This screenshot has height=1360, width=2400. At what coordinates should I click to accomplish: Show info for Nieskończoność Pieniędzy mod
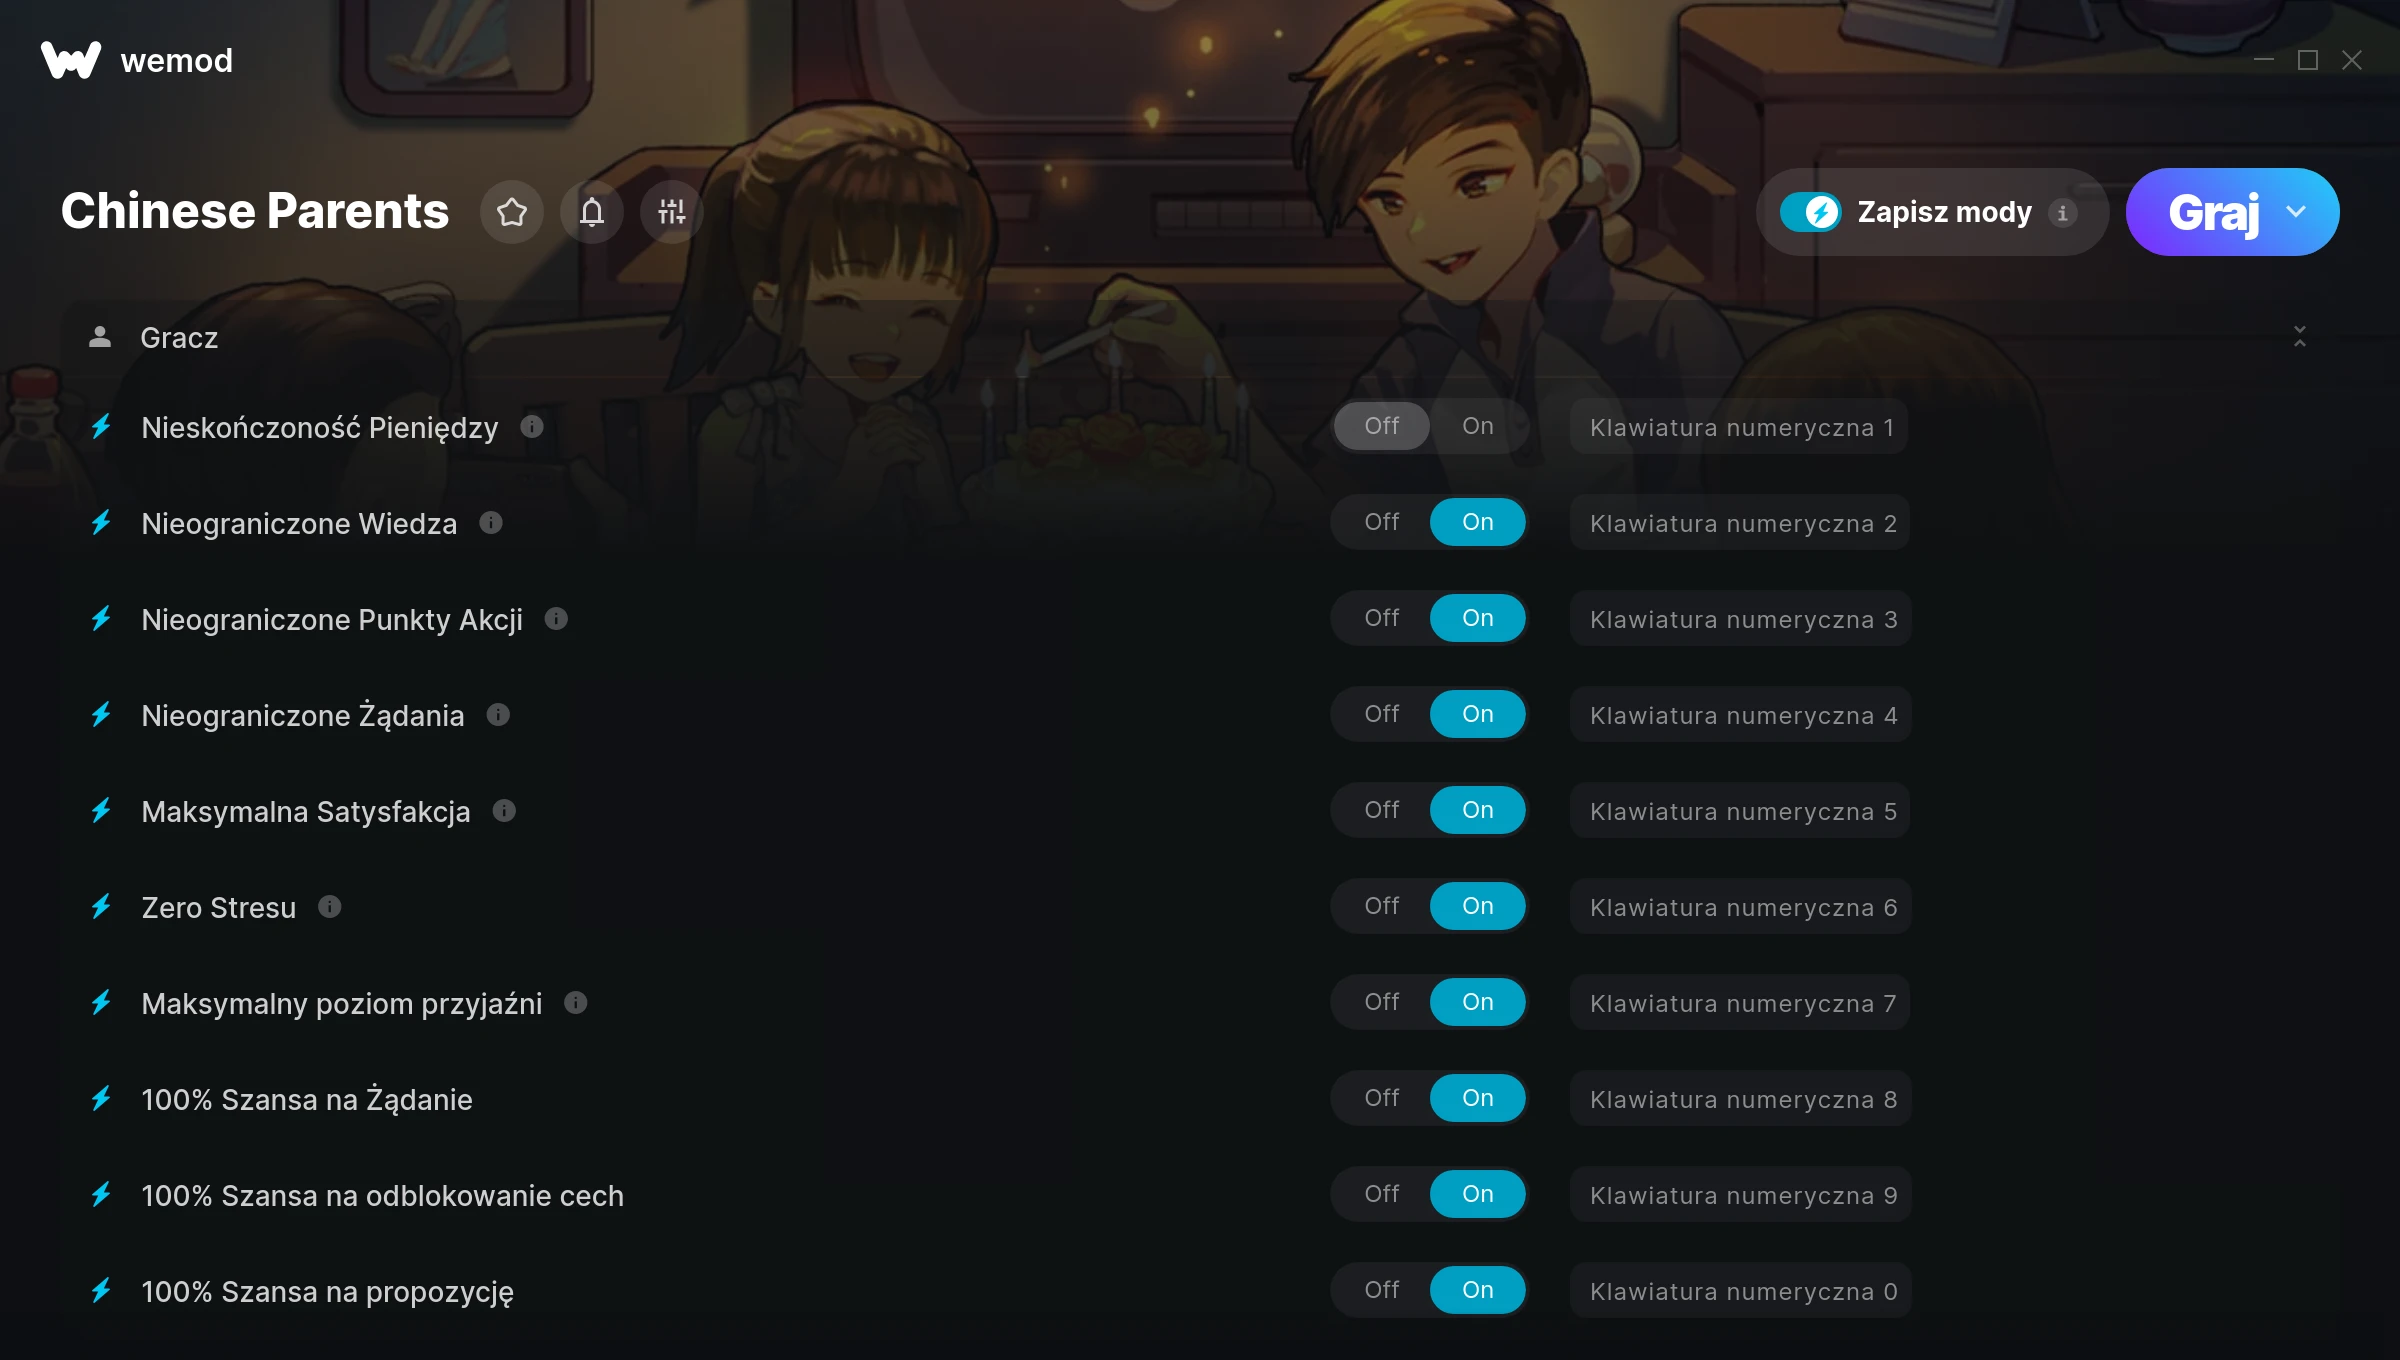coord(532,427)
